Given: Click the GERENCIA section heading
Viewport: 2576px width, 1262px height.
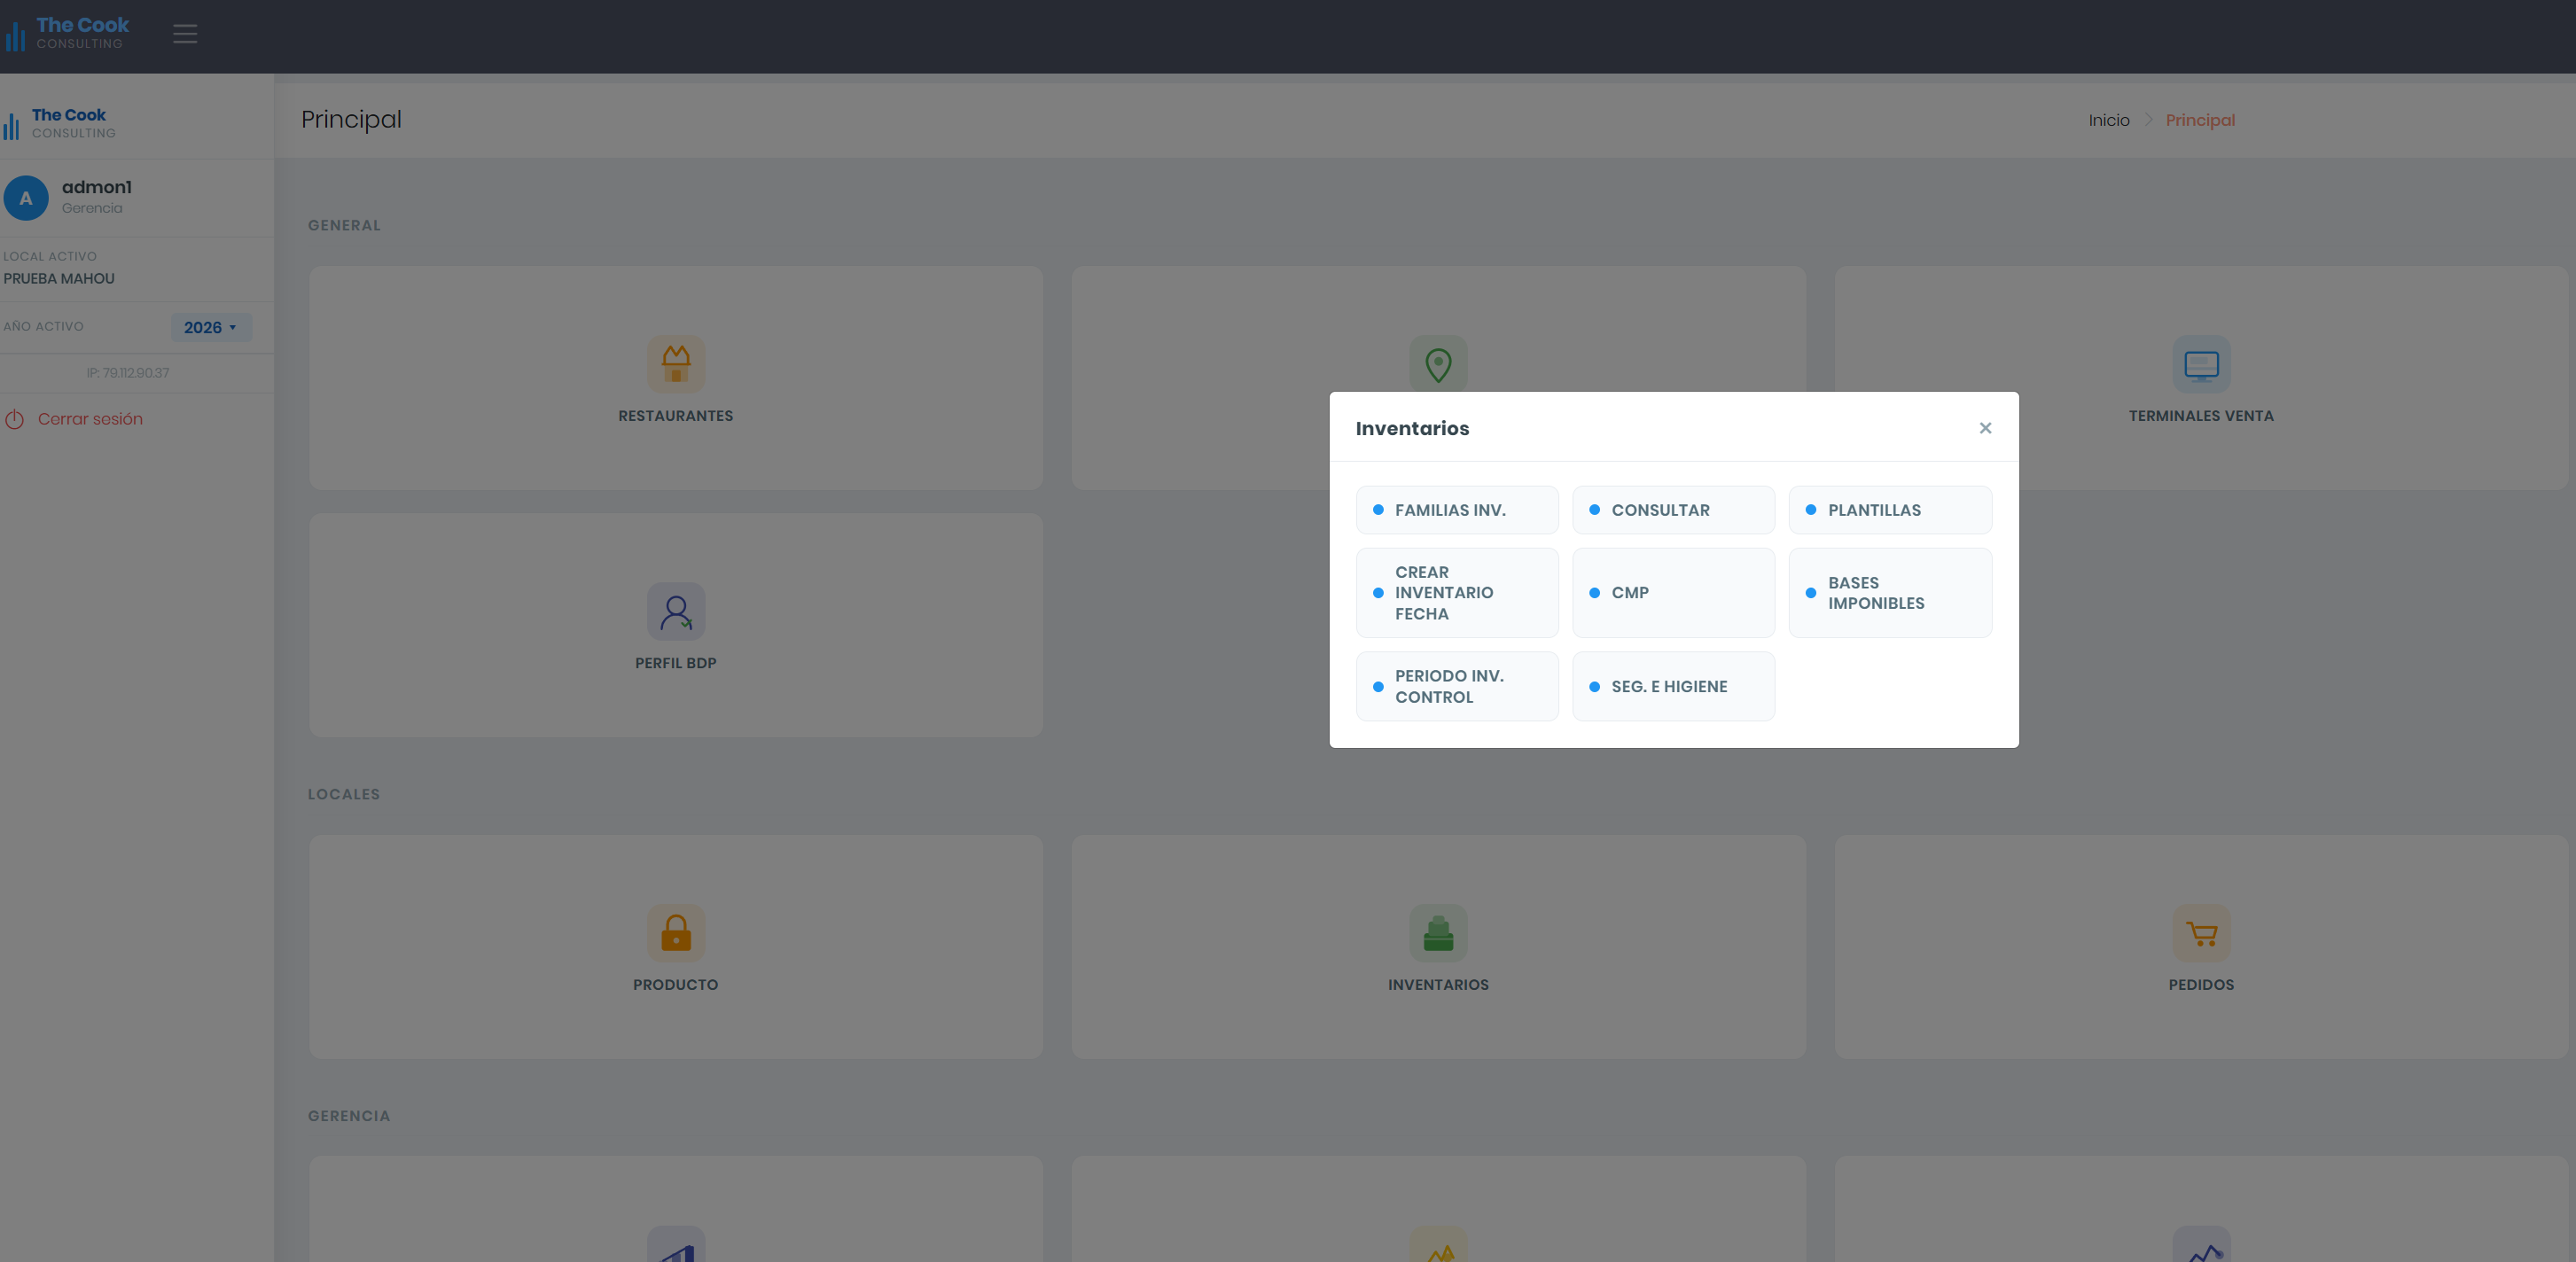Looking at the screenshot, I should tap(349, 1116).
